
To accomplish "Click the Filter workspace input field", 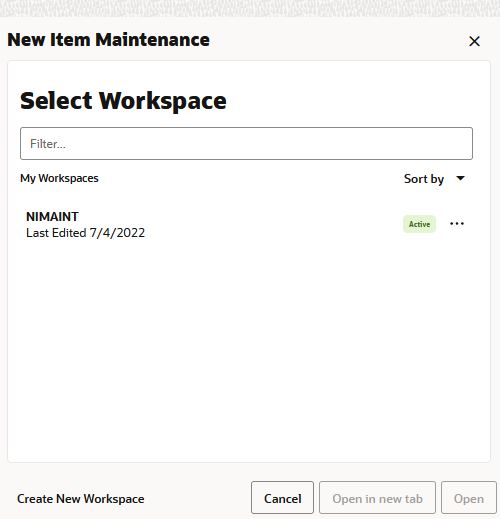I will tap(246, 144).
